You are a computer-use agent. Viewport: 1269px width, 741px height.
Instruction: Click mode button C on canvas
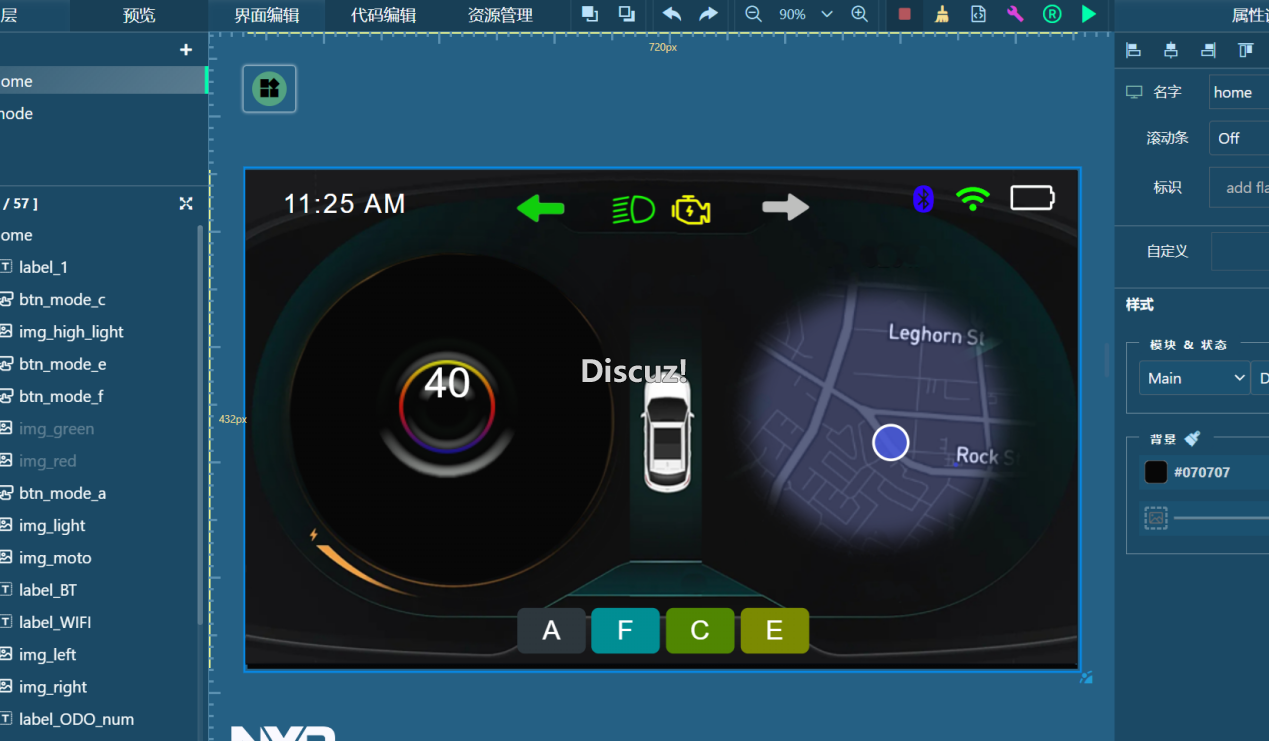coord(700,630)
